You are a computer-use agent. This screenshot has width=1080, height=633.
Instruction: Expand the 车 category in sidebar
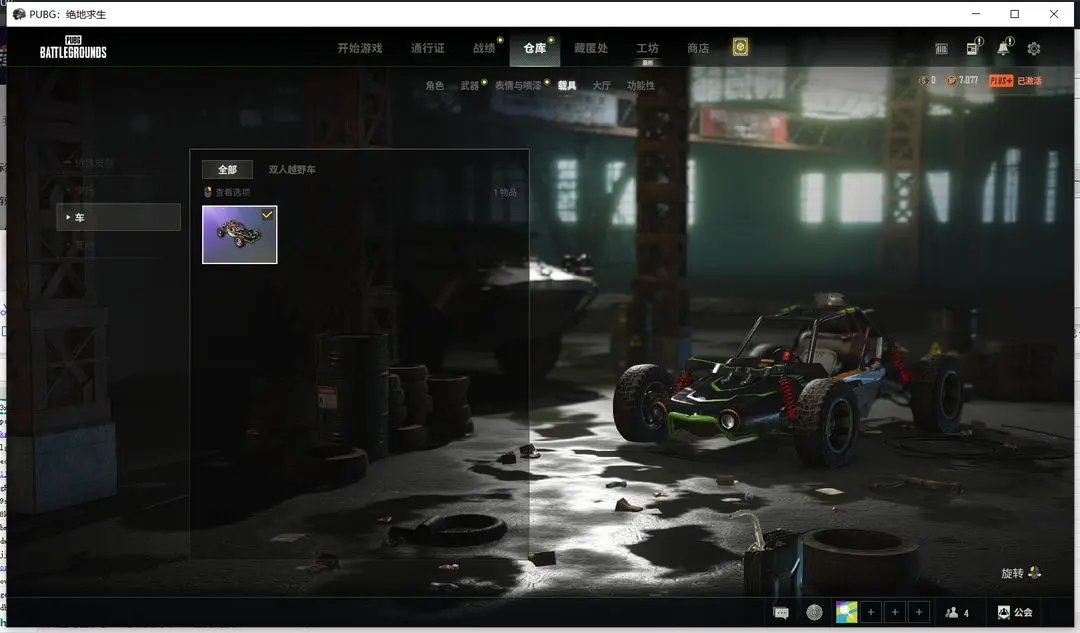click(x=118, y=217)
